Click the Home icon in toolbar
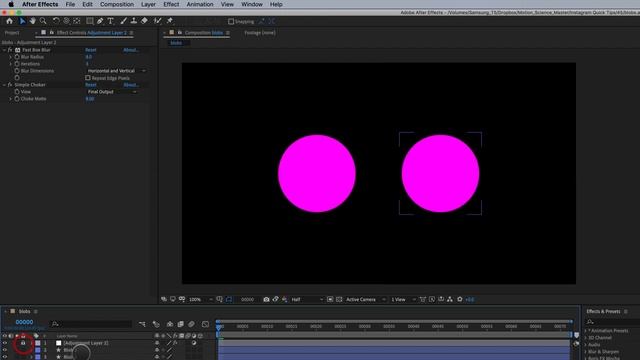Viewport: 640px width, 360px height. click(x=9, y=21)
